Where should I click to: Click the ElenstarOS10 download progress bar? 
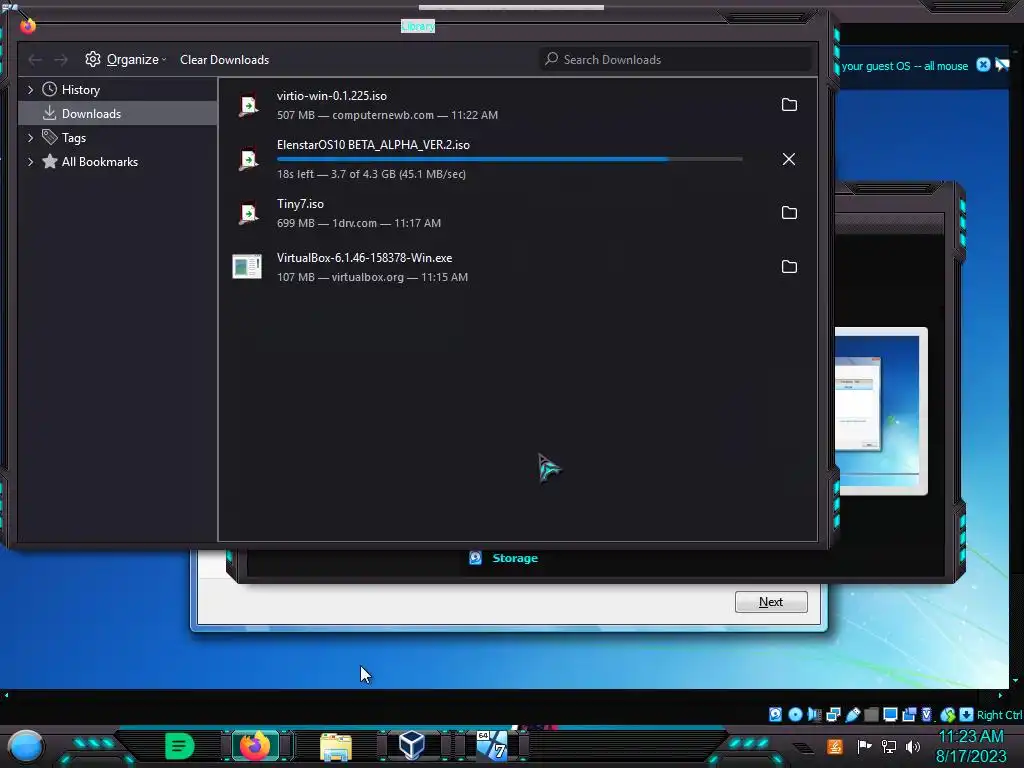tap(509, 159)
